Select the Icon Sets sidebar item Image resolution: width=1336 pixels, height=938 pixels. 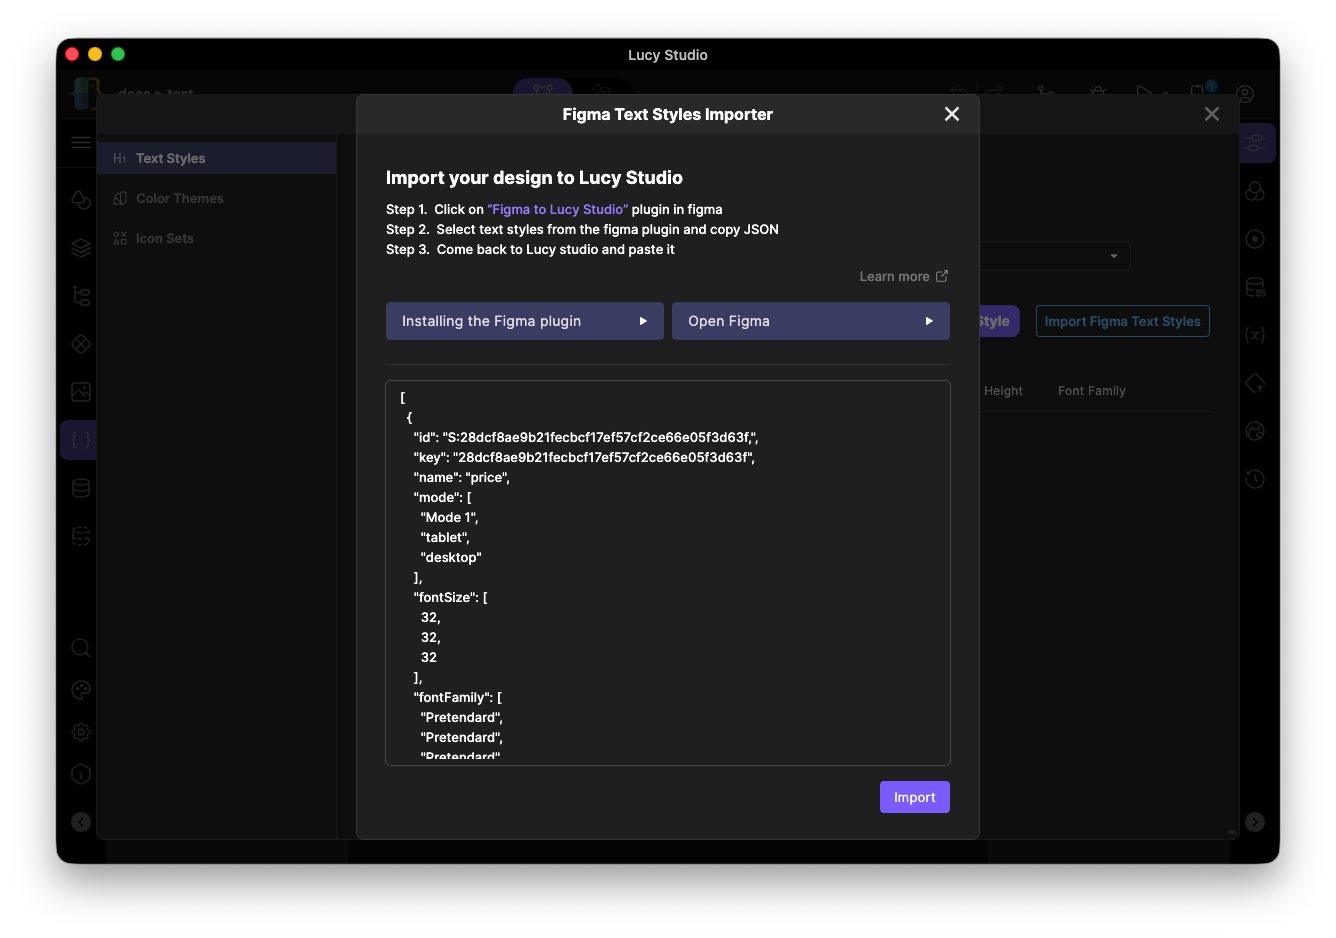tap(217, 238)
